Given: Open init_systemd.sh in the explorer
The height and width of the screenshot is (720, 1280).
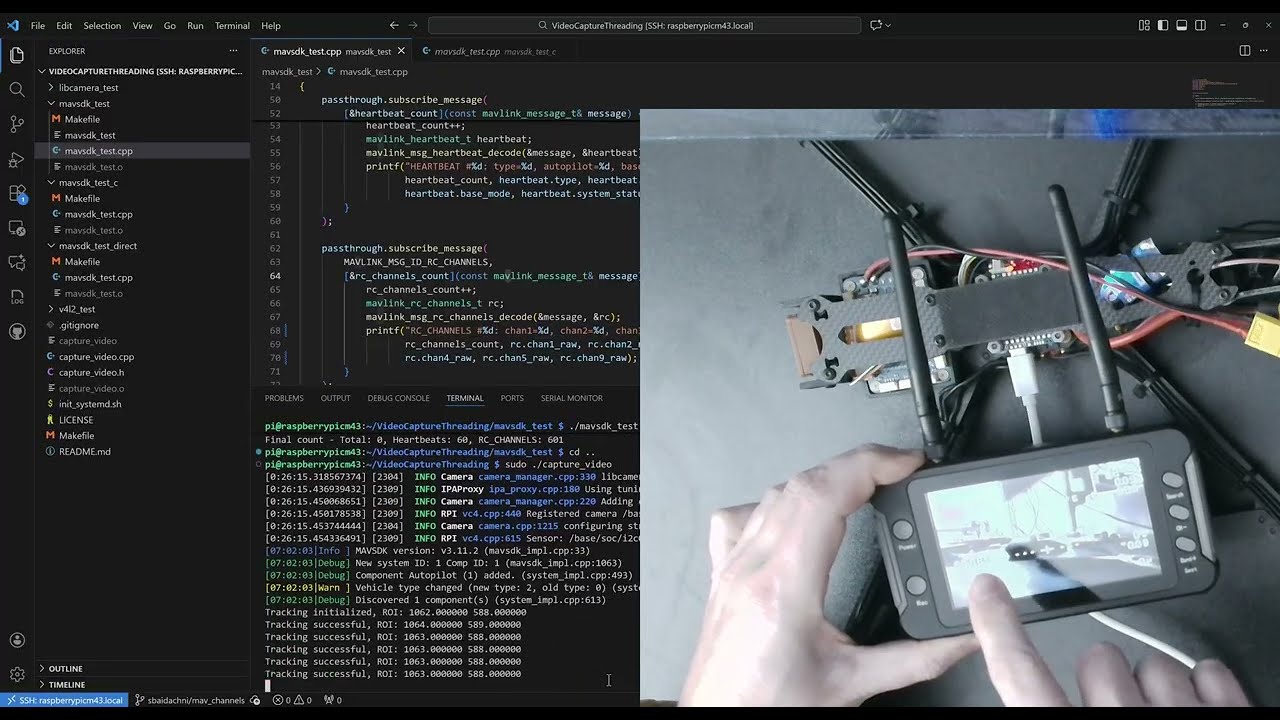Looking at the screenshot, I should coord(90,404).
